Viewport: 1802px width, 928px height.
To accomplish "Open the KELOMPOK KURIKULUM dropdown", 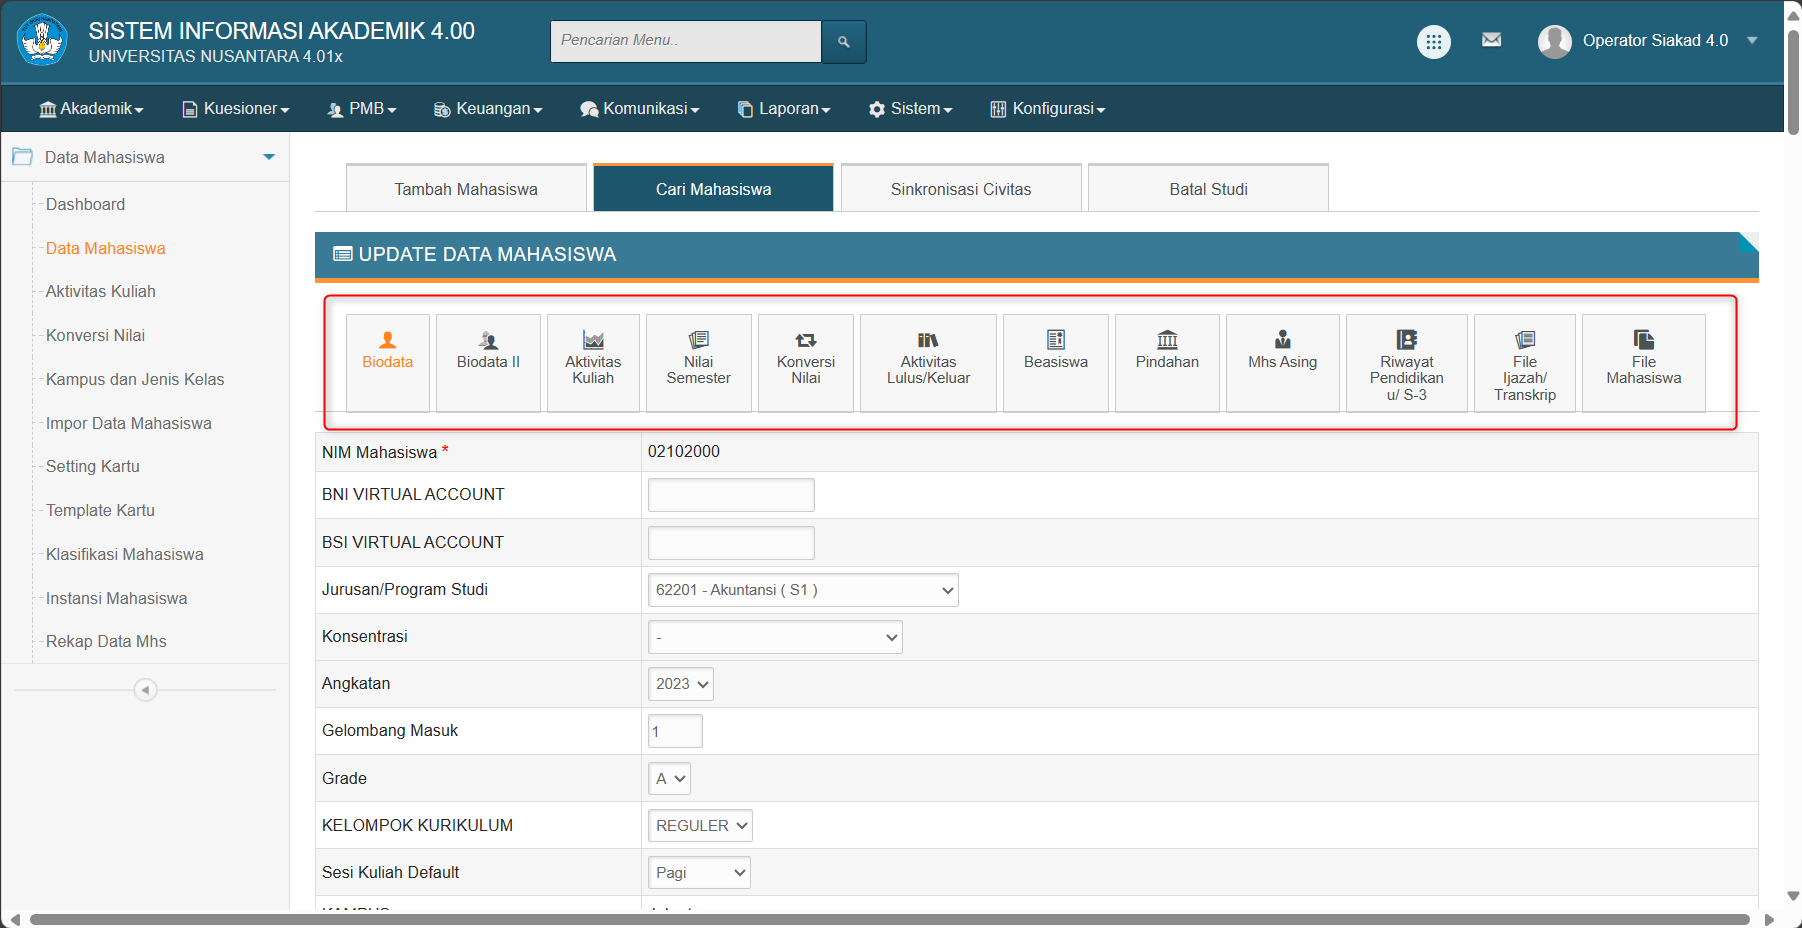I will click(x=700, y=826).
